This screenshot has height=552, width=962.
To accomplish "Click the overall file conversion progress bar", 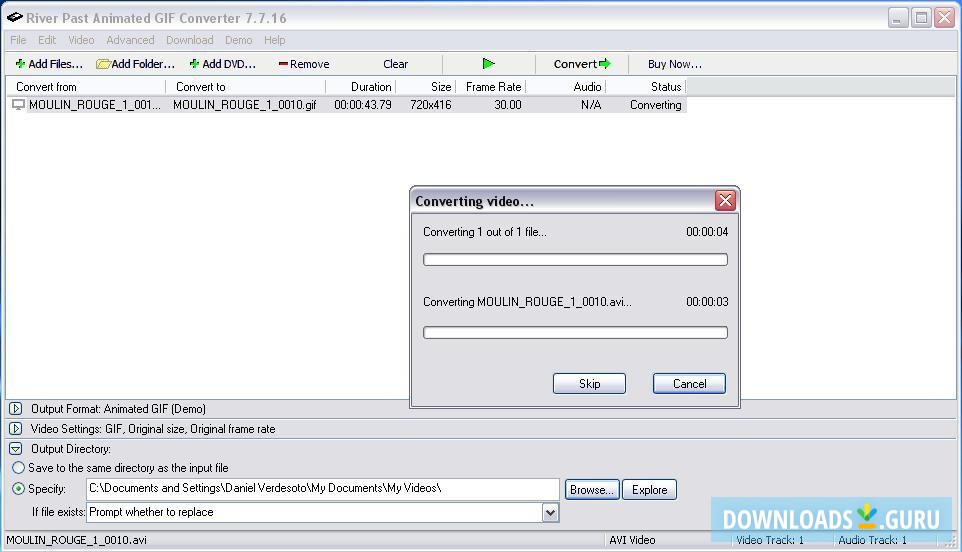I will pos(575,259).
